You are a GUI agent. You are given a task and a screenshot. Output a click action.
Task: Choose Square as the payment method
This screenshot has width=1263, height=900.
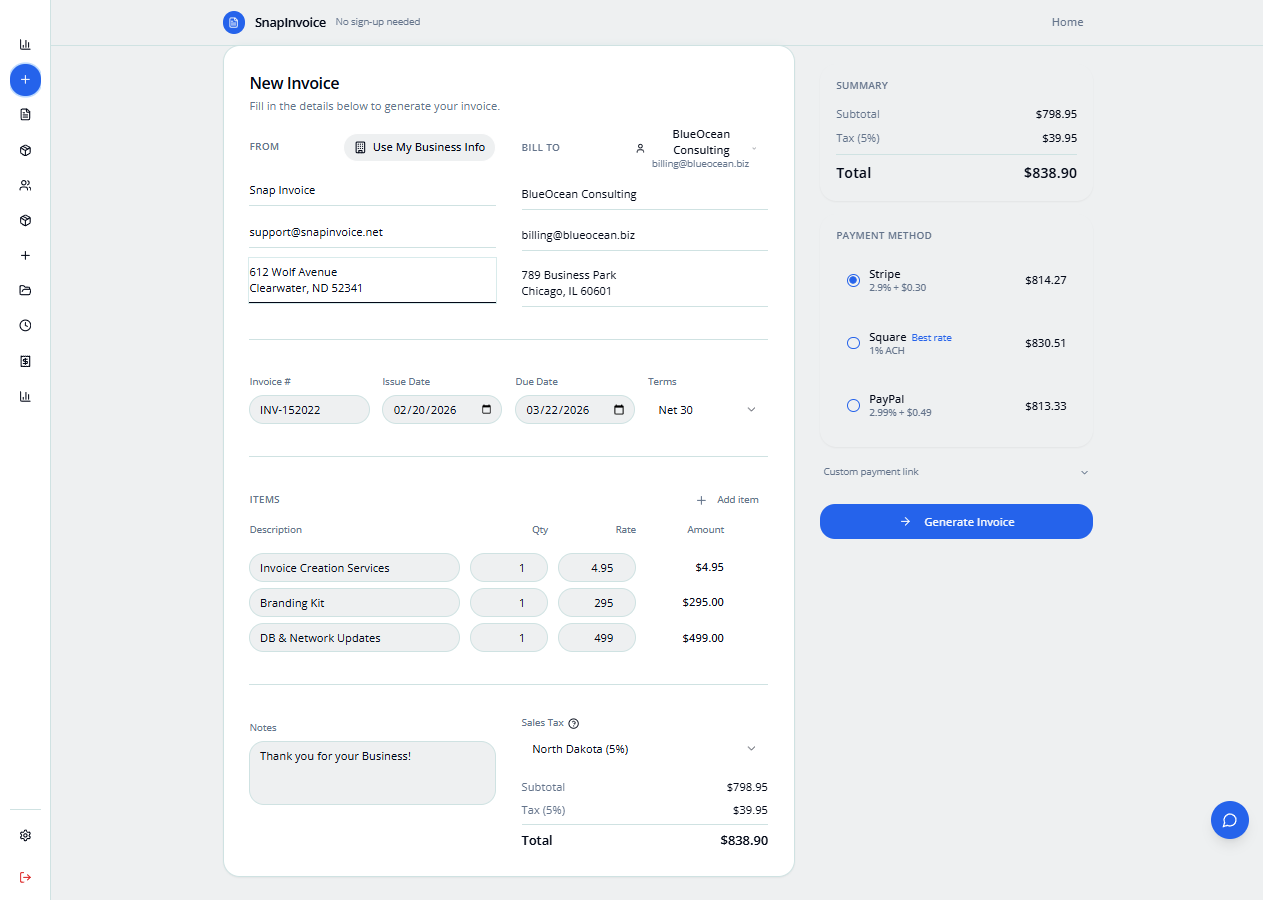pos(853,343)
